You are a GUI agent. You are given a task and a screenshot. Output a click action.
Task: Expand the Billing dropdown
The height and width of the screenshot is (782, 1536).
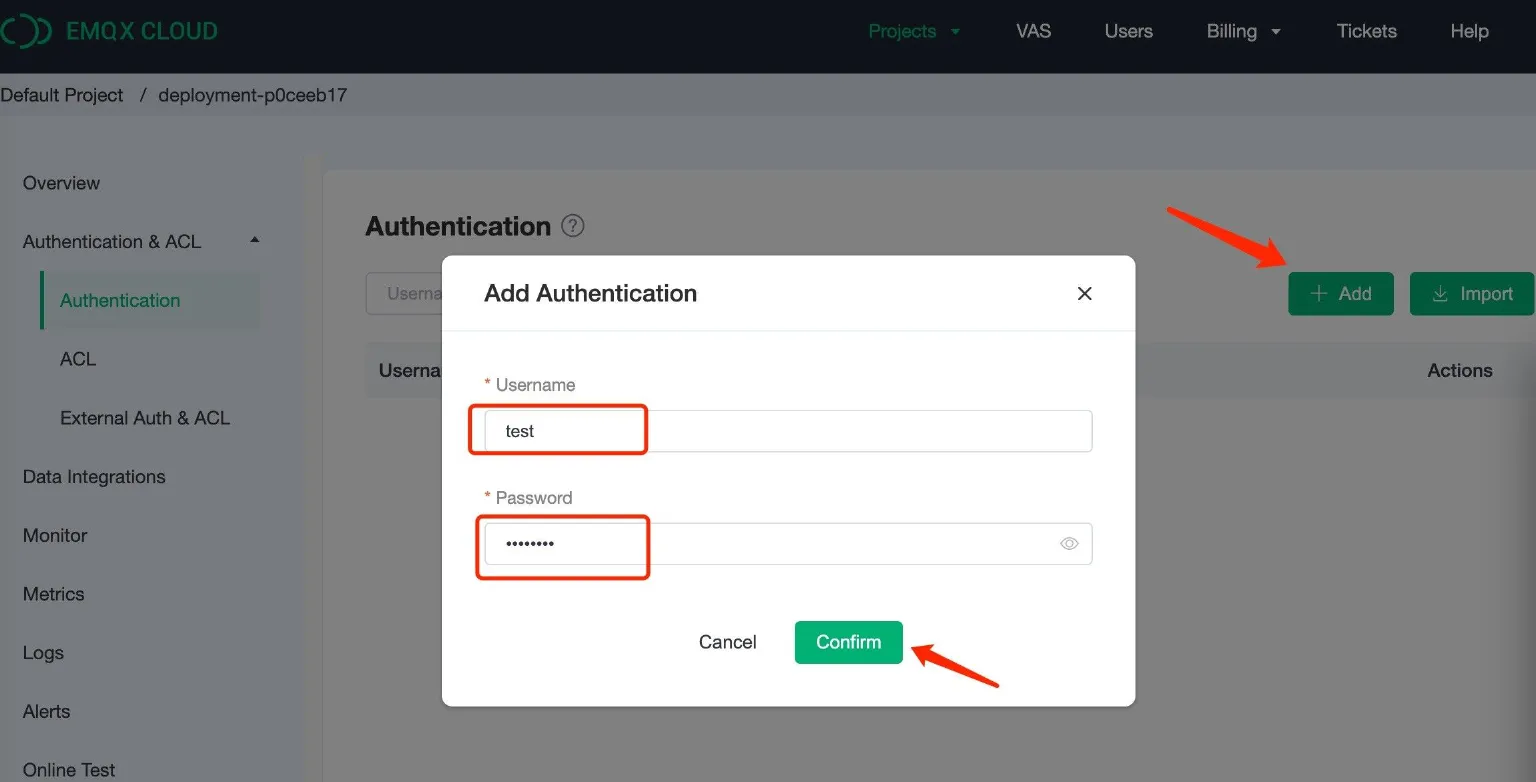click(x=1243, y=31)
